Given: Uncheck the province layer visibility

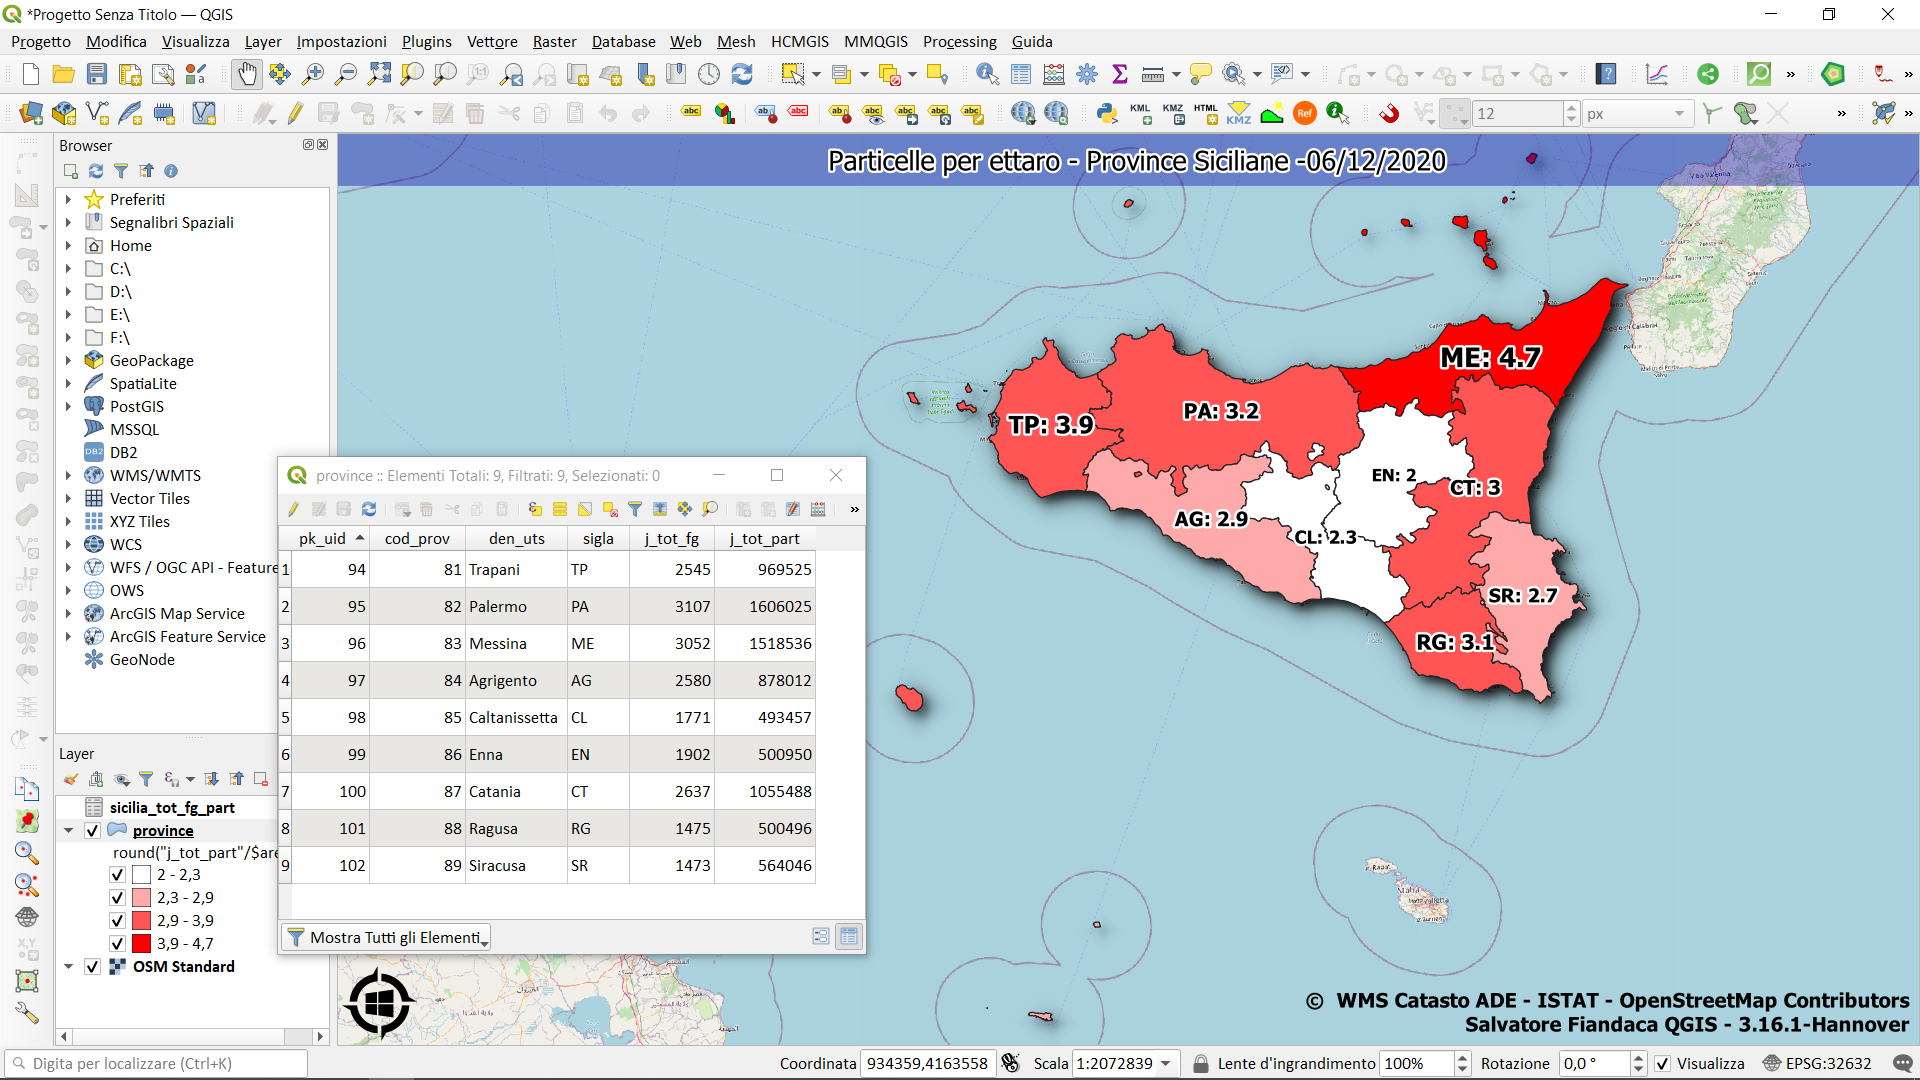Looking at the screenshot, I should pos(93,830).
